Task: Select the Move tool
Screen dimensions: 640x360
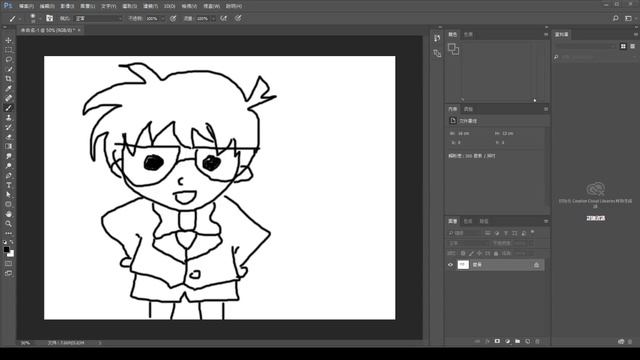Action: pos(8,40)
